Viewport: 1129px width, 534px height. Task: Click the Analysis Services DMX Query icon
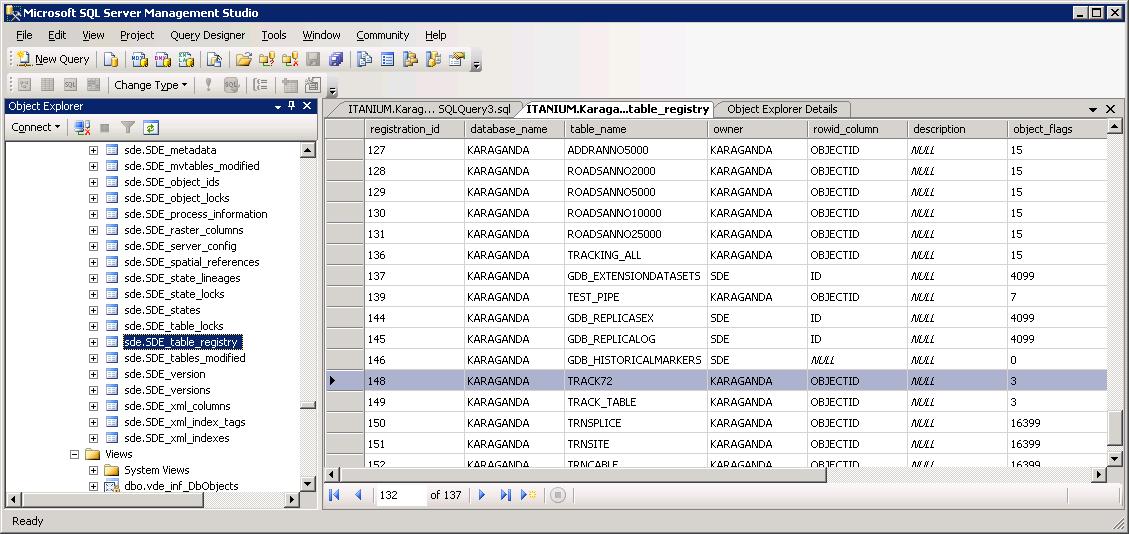[163, 60]
